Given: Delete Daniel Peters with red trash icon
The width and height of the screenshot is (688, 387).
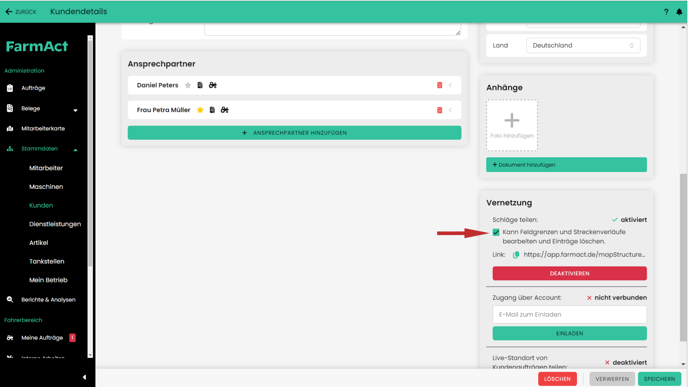Looking at the screenshot, I should click(x=439, y=85).
